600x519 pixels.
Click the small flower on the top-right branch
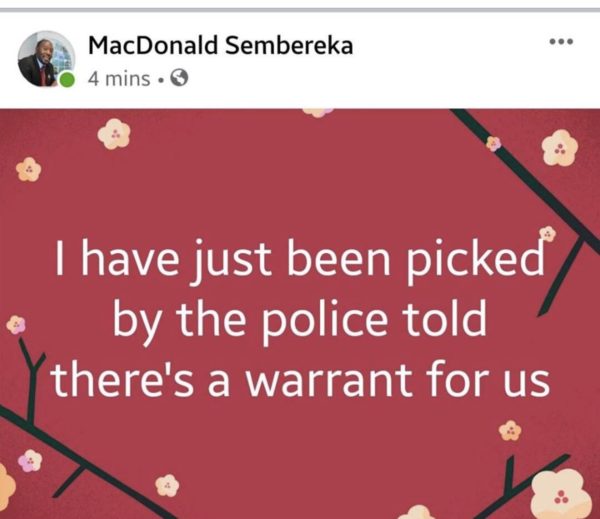(493, 144)
